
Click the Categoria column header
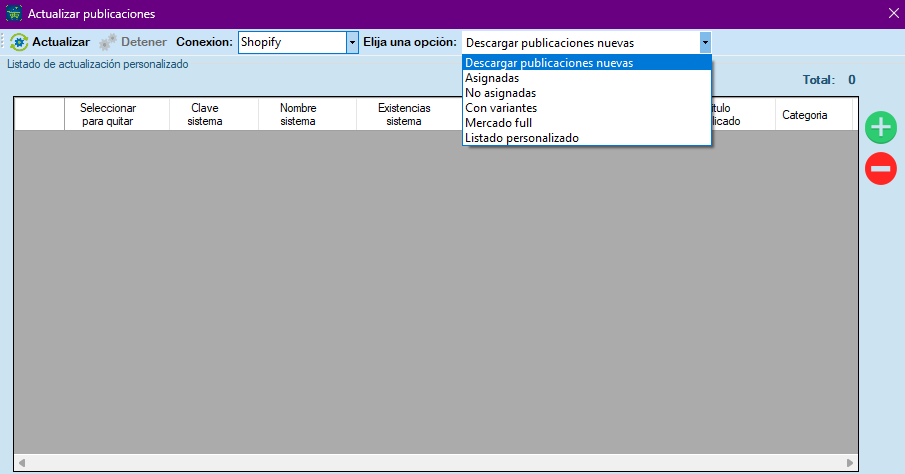(804, 115)
